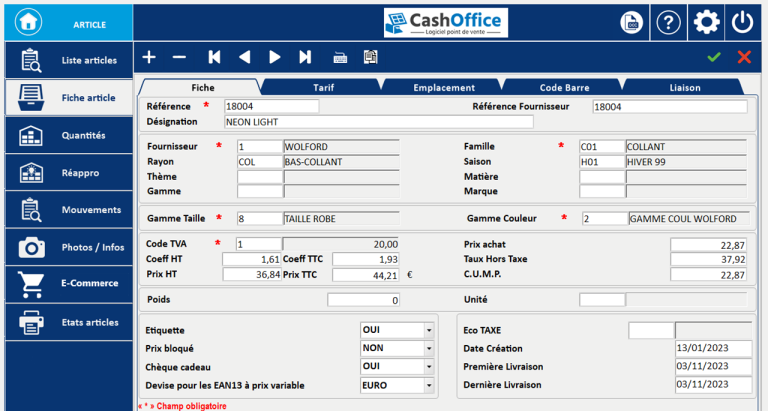Open the settings gear icon
Viewport: 768px width, 411px height.
(x=706, y=22)
